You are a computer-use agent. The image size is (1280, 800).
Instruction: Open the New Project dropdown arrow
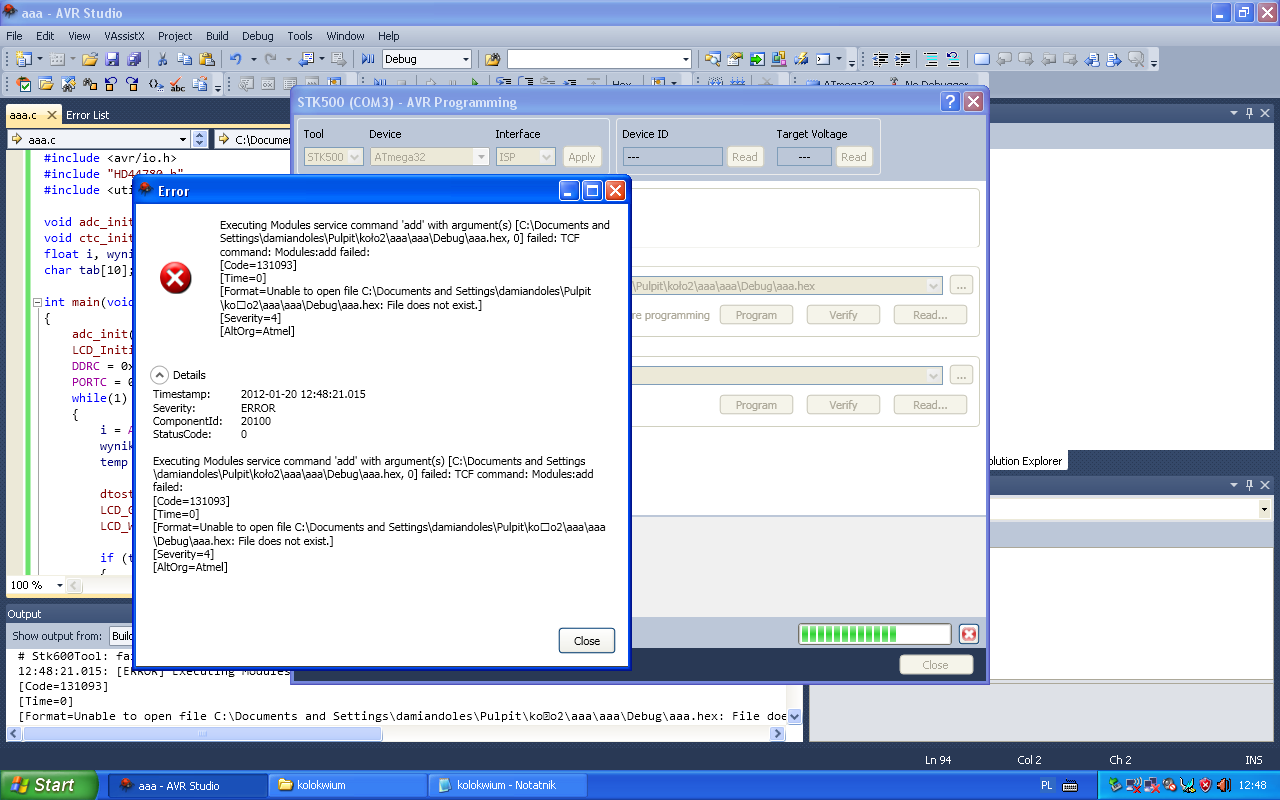[39, 59]
